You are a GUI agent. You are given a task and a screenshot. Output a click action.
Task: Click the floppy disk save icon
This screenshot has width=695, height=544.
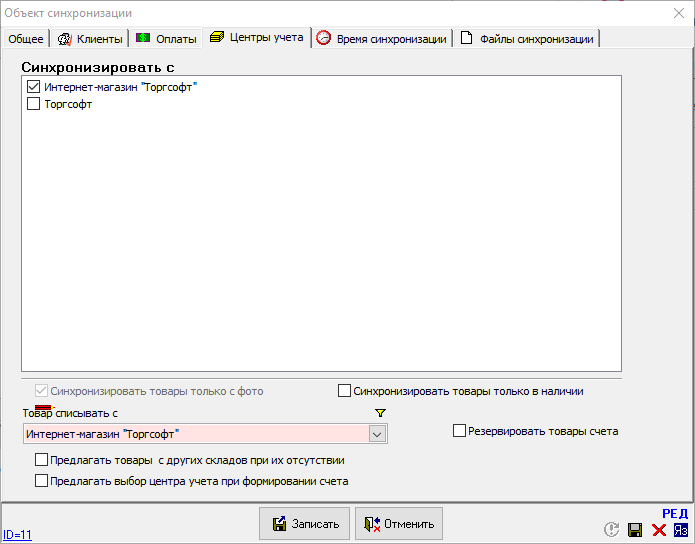(x=635, y=530)
